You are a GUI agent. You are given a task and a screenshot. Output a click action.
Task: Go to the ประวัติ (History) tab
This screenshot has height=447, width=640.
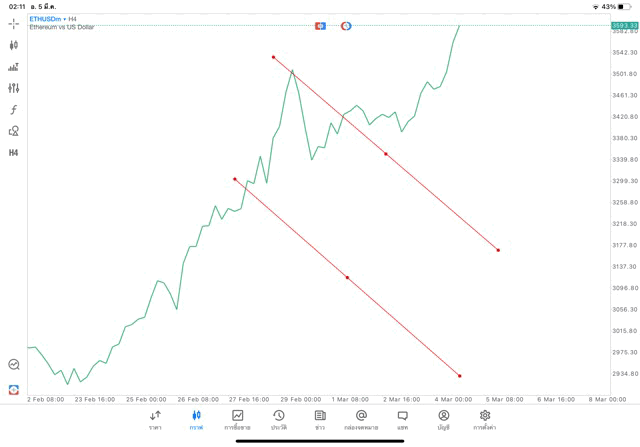pyautogui.click(x=279, y=419)
